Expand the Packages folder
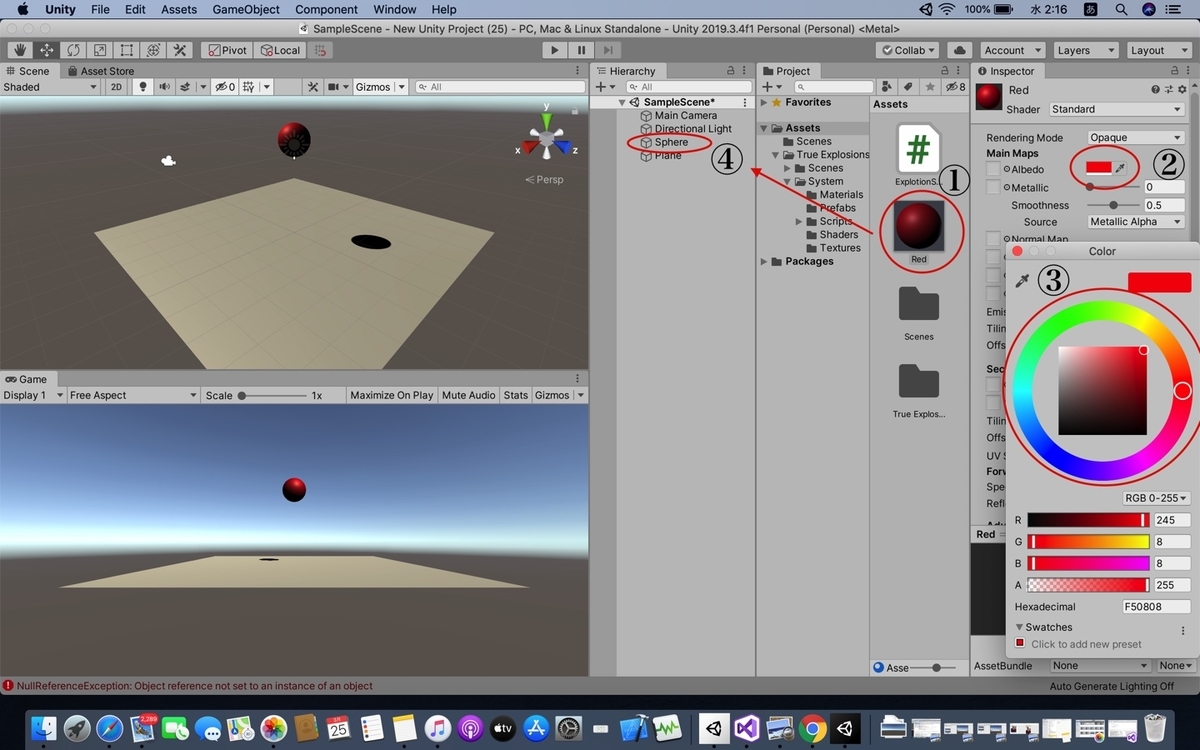 pos(763,261)
